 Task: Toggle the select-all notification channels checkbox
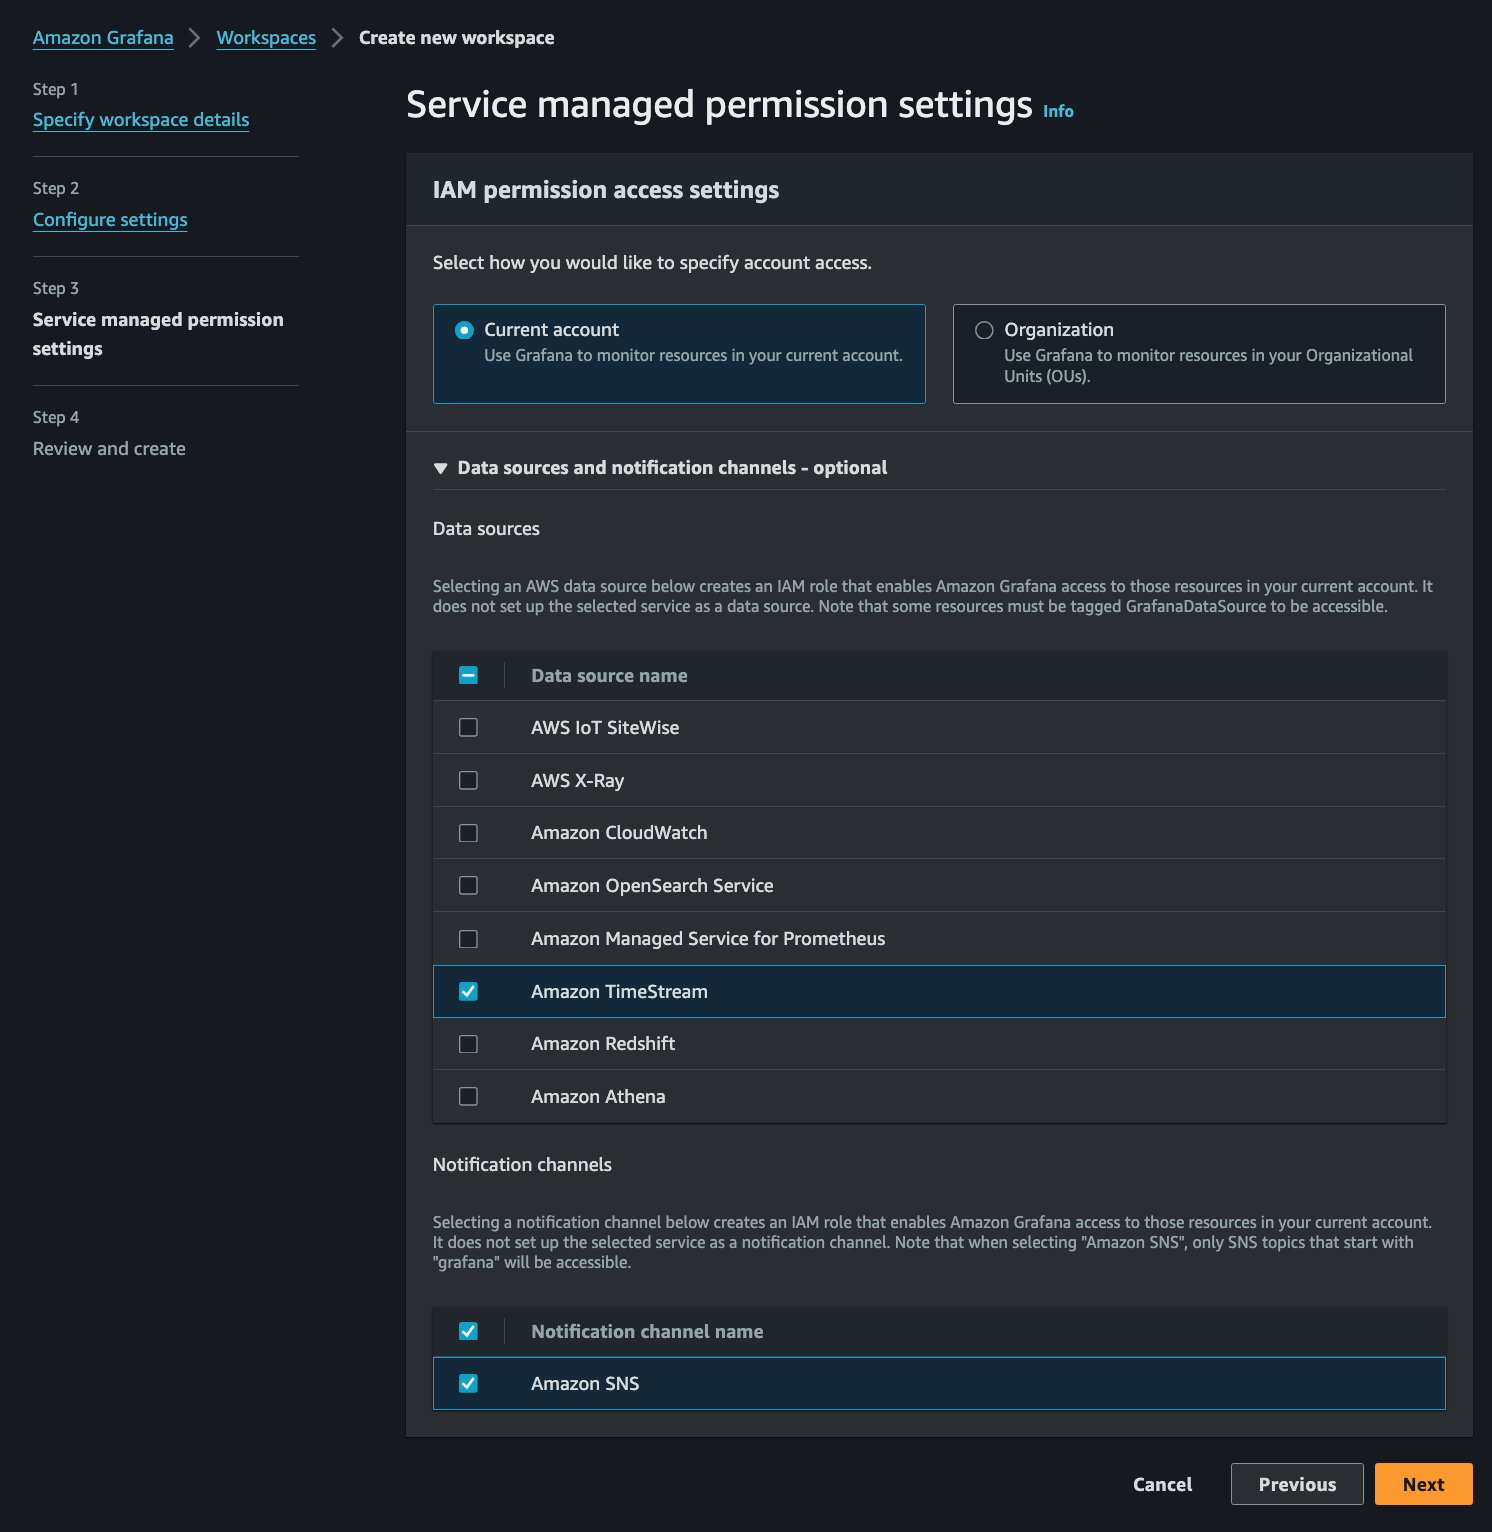coord(468,1331)
